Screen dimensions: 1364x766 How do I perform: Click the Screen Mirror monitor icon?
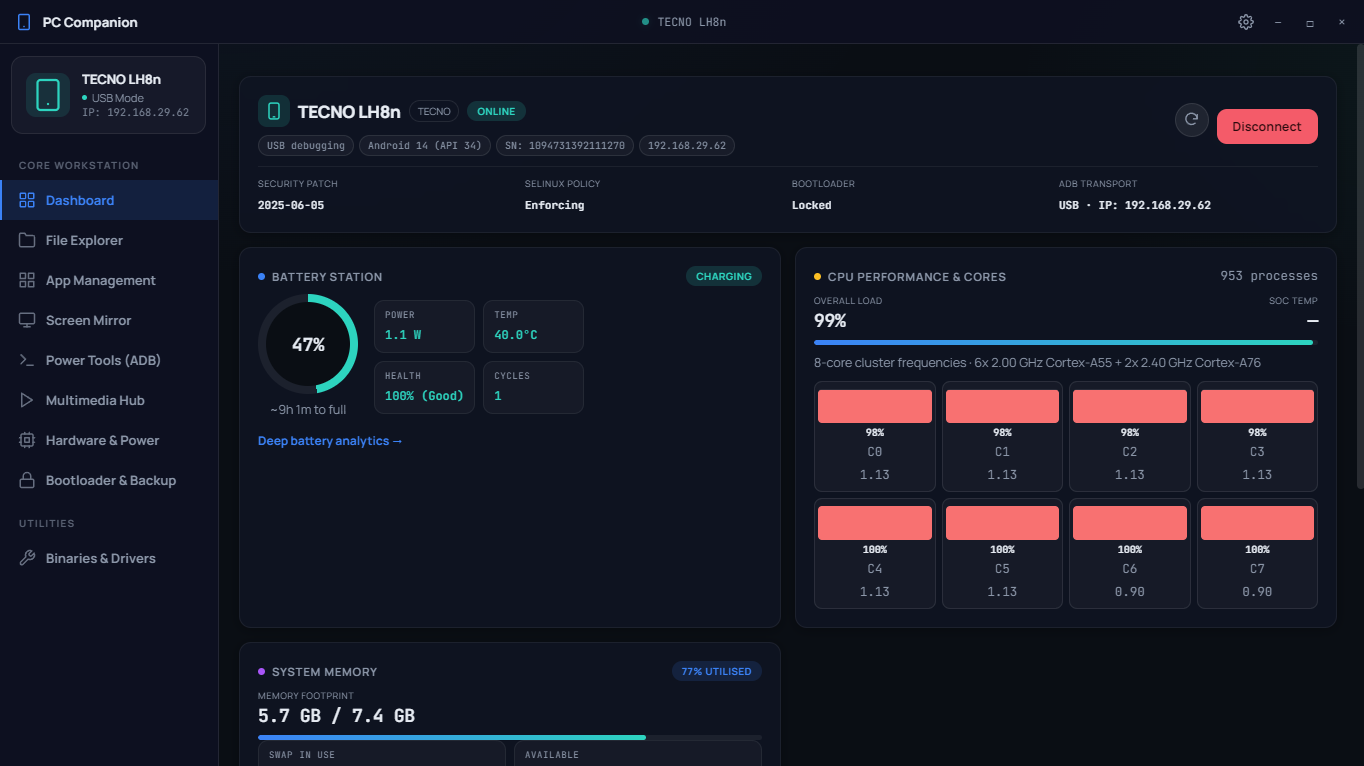27,320
